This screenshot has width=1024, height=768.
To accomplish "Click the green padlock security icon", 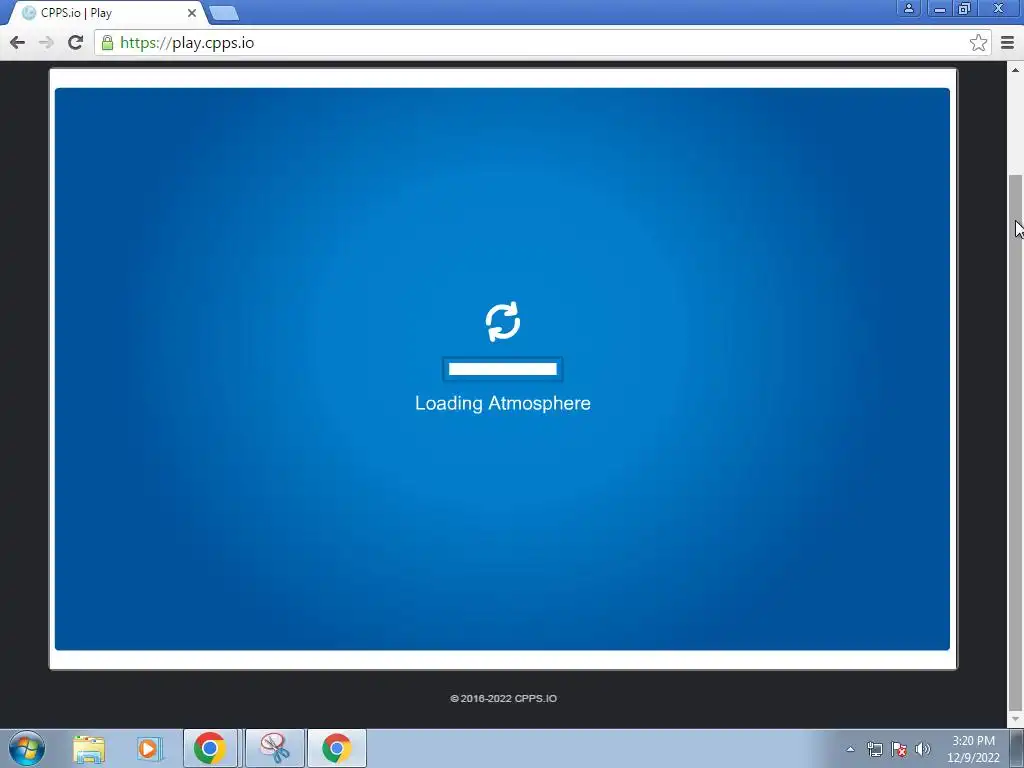I will click(x=107, y=43).
